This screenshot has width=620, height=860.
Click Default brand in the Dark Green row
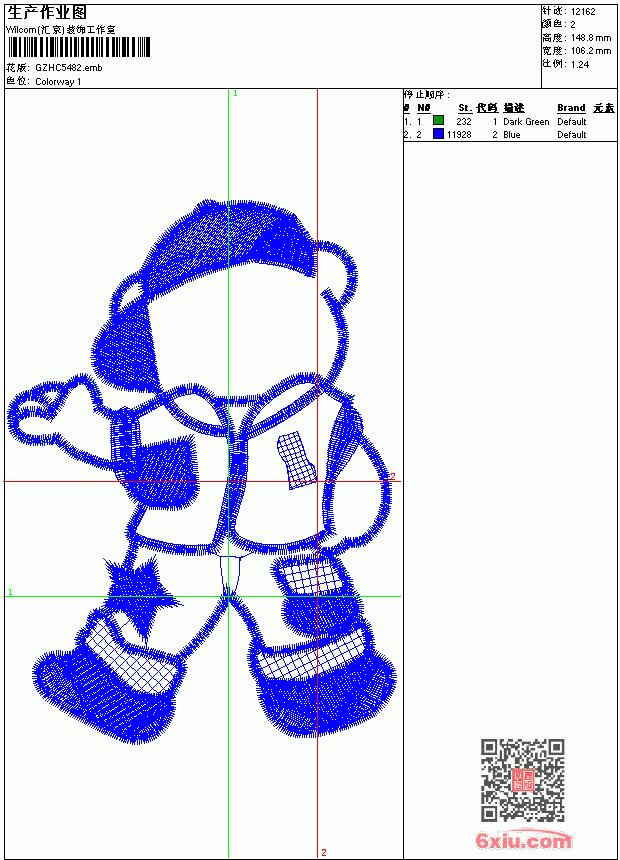point(572,122)
